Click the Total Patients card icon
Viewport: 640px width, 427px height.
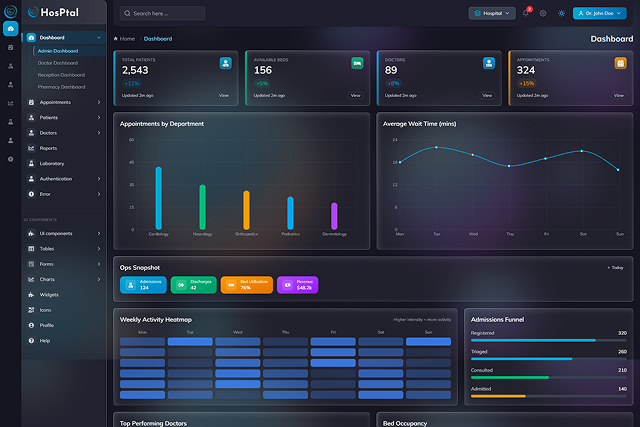click(x=225, y=63)
